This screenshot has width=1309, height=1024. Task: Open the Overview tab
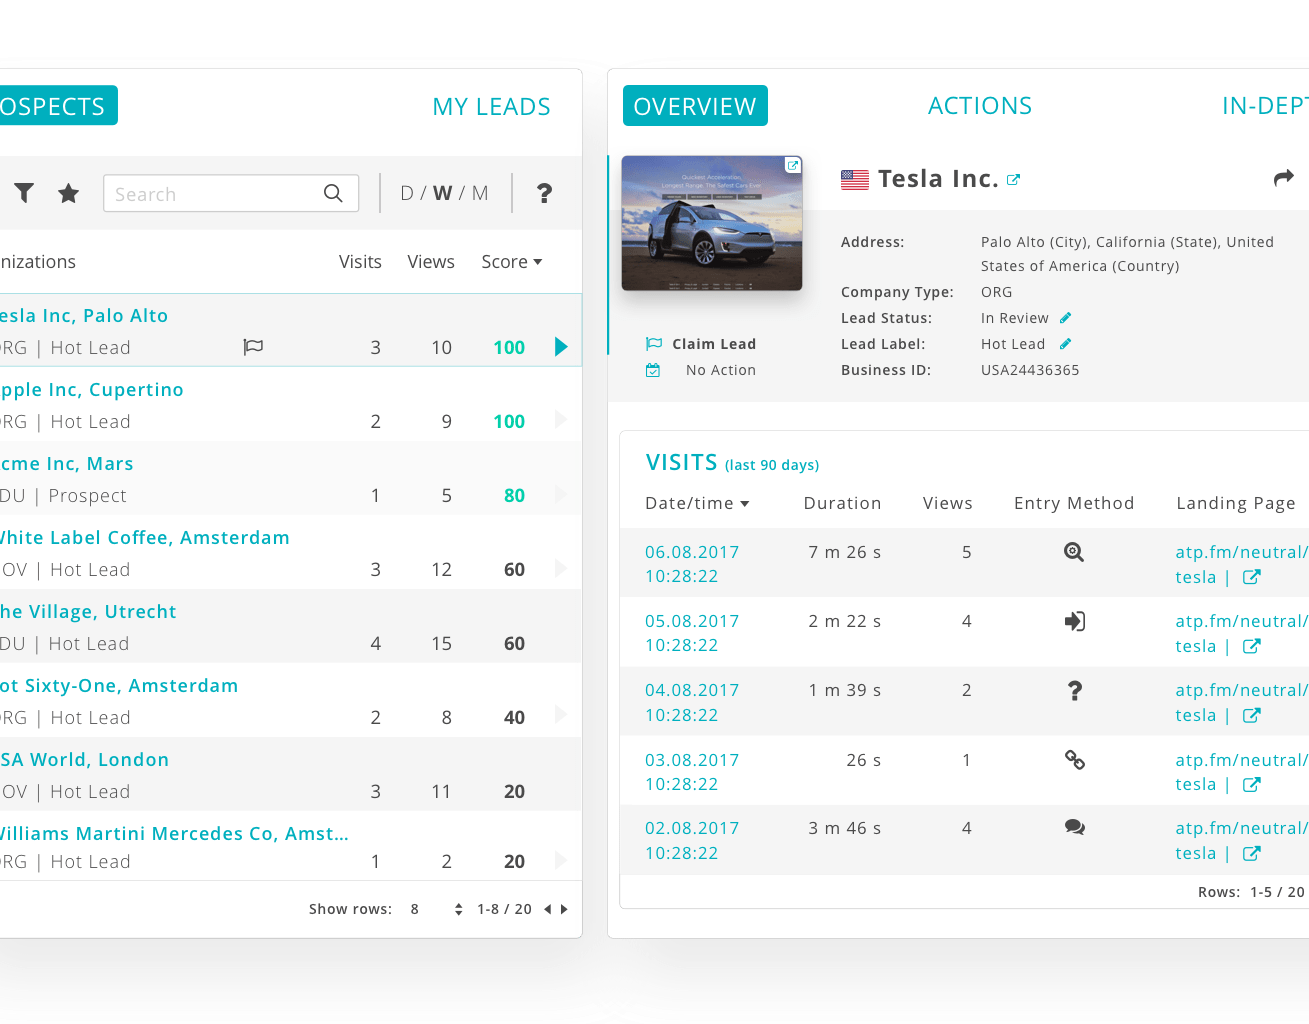(695, 106)
